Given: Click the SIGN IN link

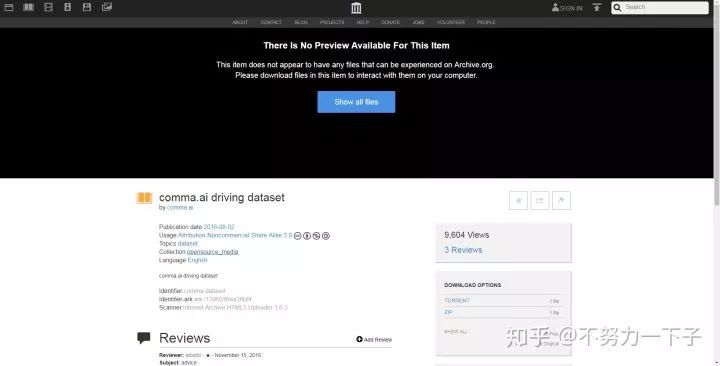Looking at the screenshot, I should (x=567, y=8).
